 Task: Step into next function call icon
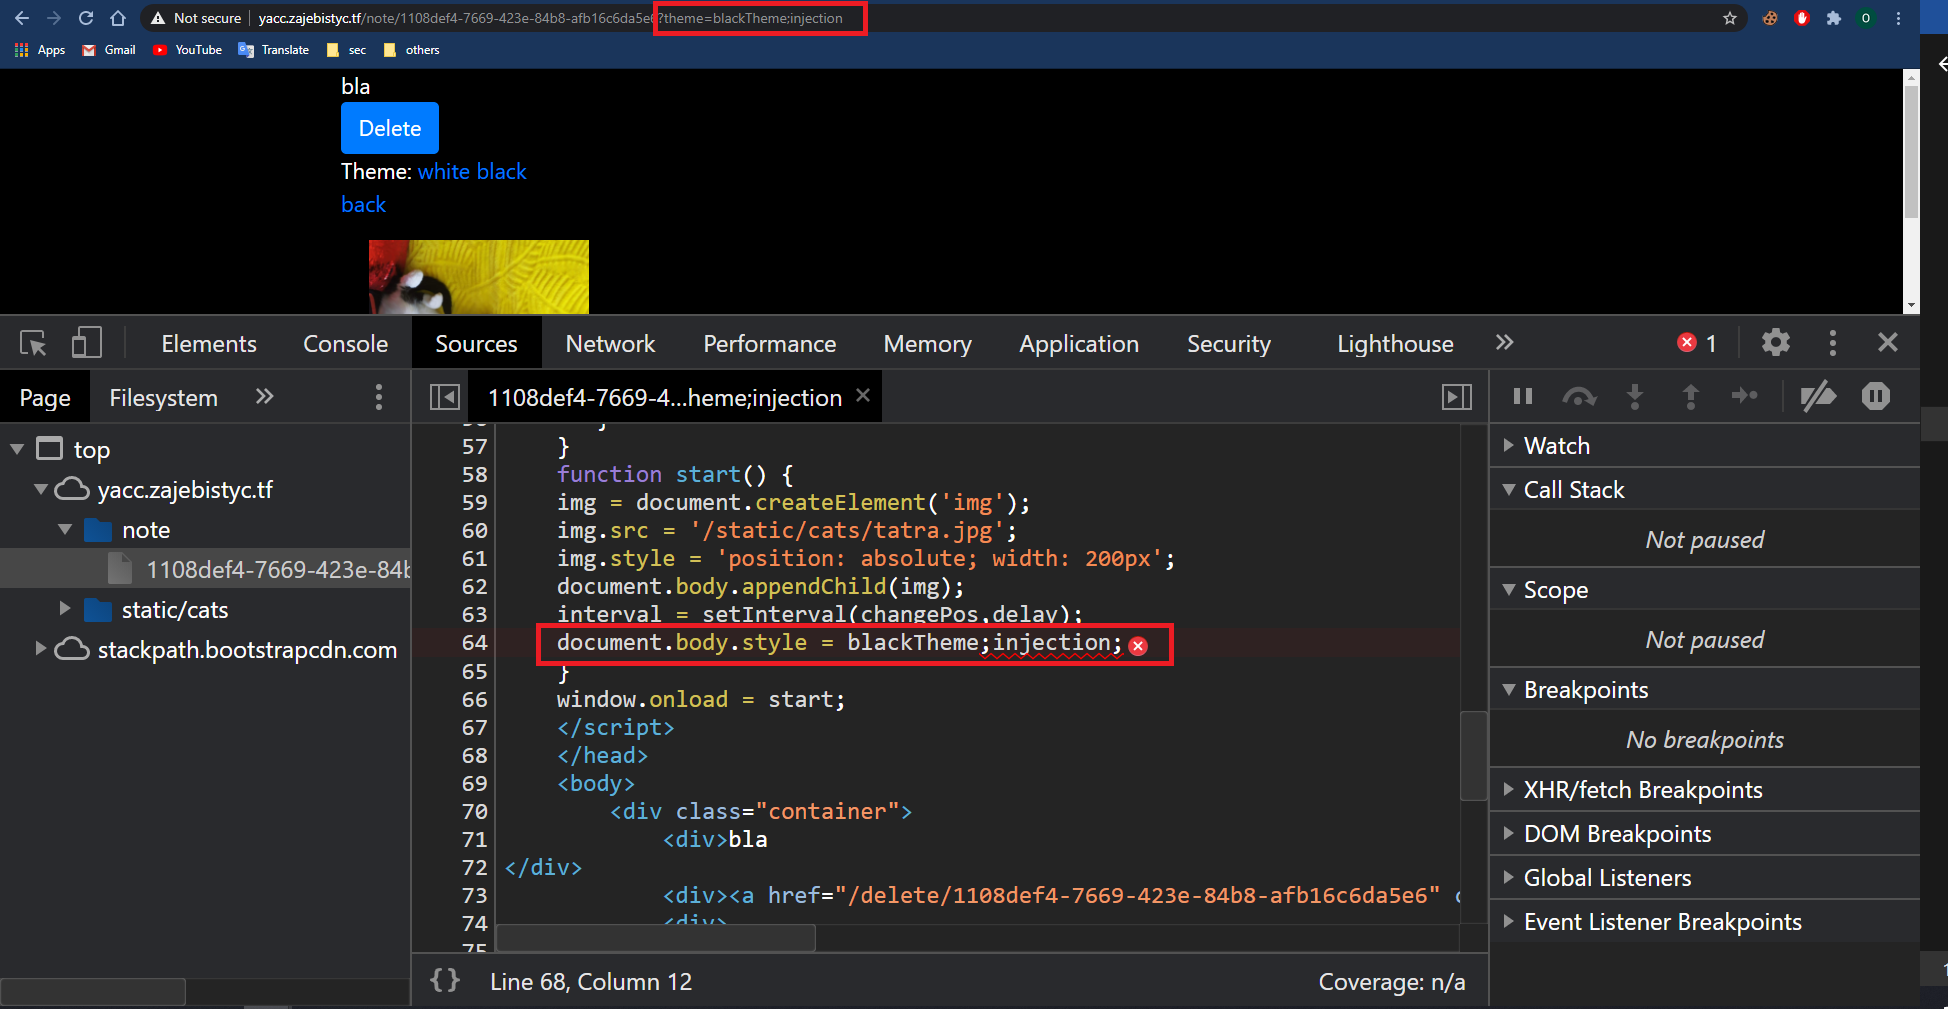(1635, 397)
